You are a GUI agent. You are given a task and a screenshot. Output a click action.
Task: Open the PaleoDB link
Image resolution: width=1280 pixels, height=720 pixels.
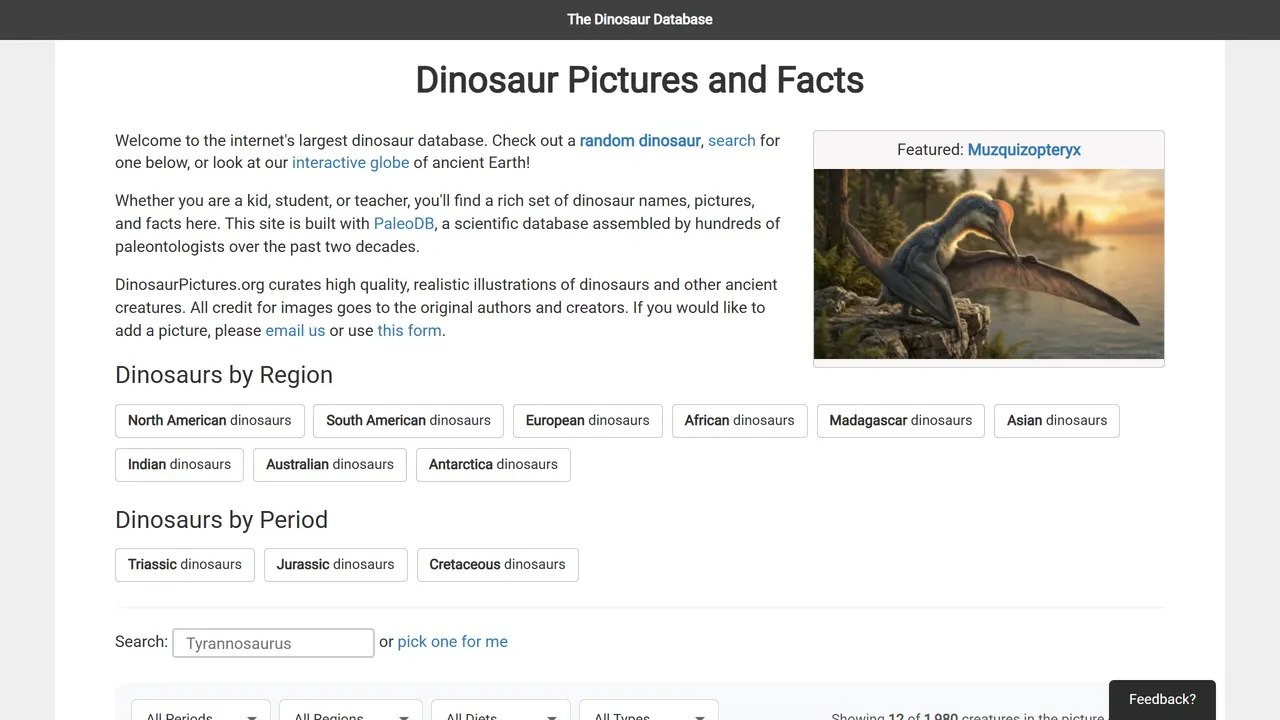[x=404, y=223]
